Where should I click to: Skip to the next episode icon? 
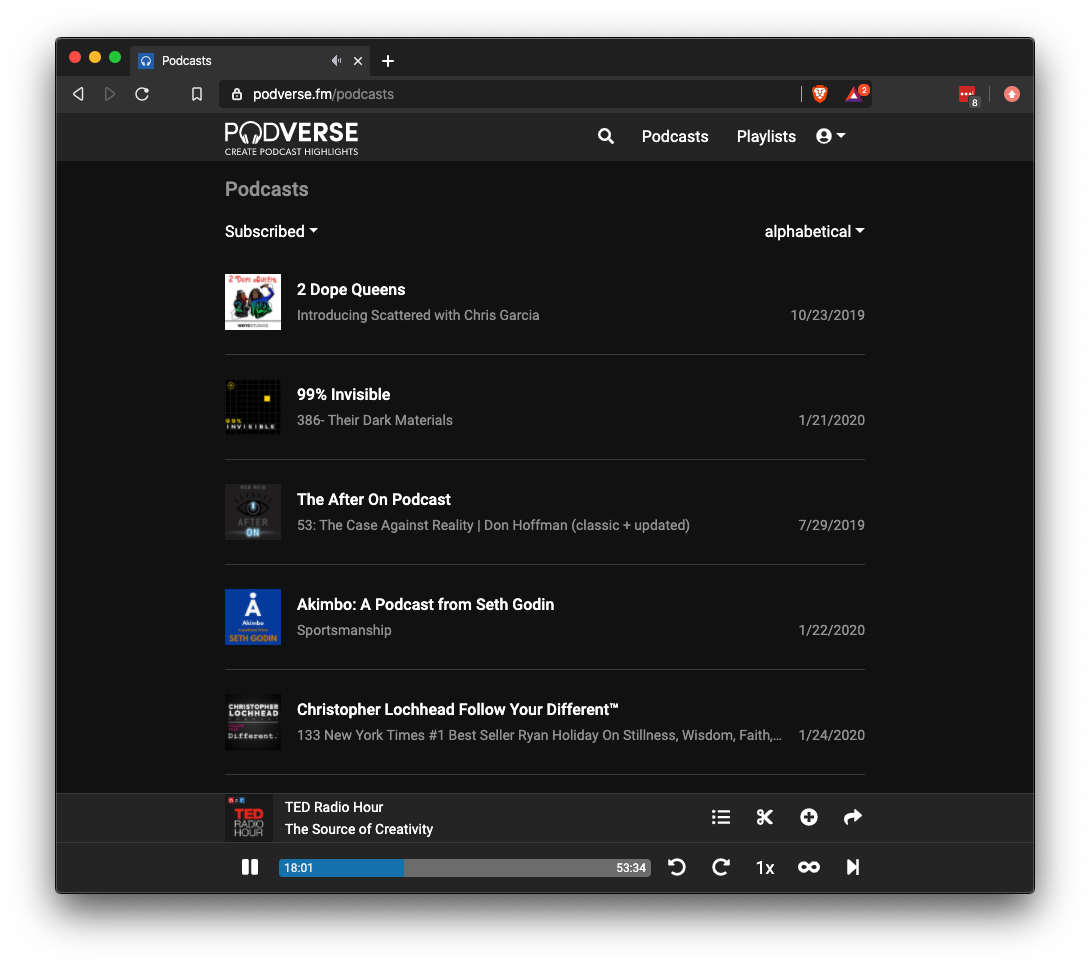click(x=853, y=867)
